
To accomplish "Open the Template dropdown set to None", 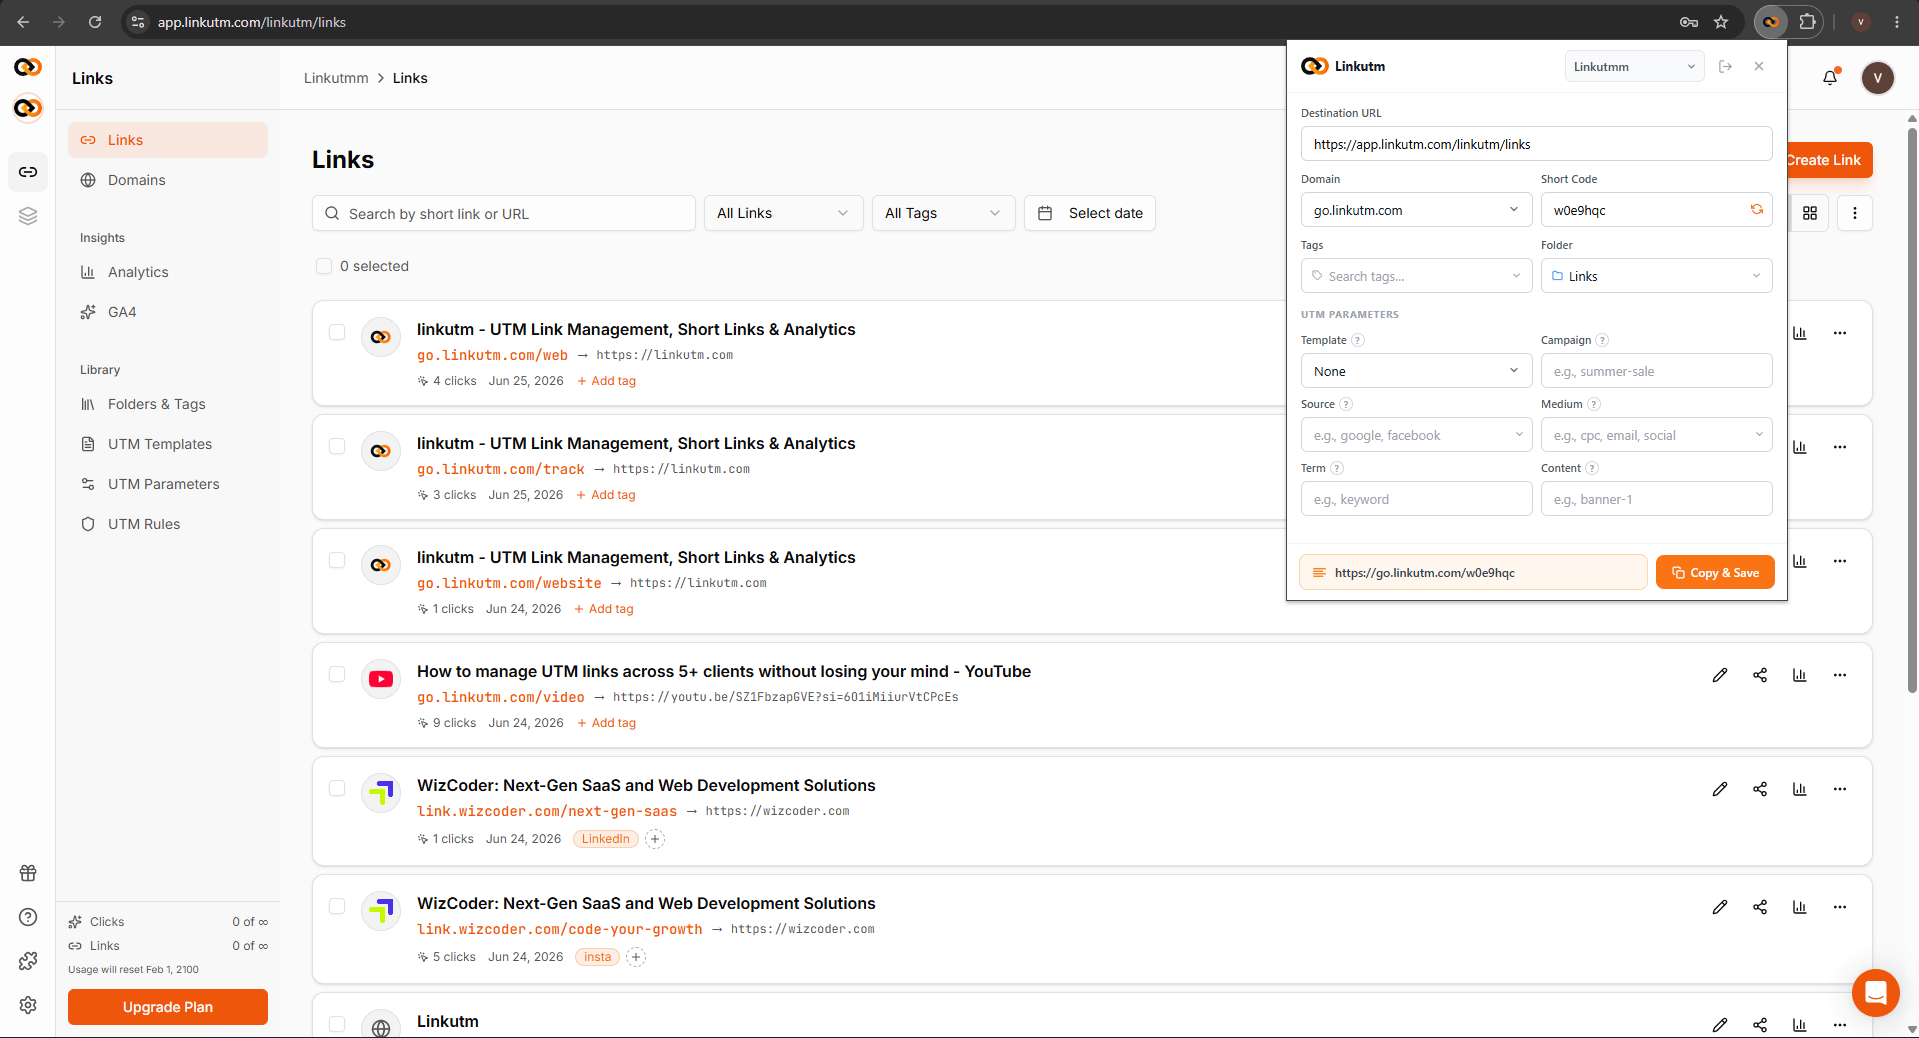I will 1416,371.
